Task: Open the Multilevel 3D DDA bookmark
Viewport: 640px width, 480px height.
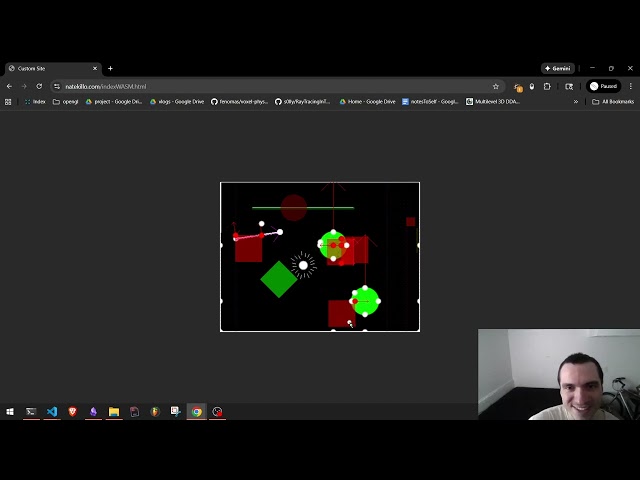Action: (493, 102)
